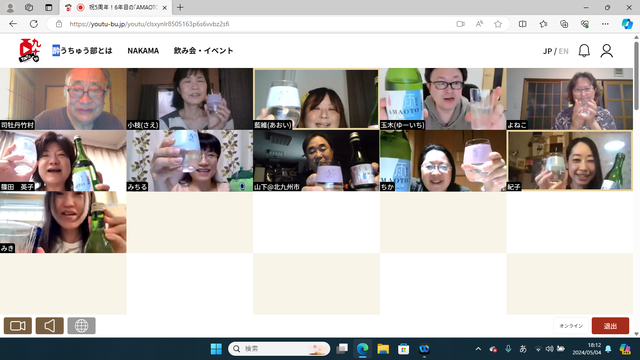This screenshot has height=360, width=640.
Task: Select the みき video tile
Action: point(63,222)
